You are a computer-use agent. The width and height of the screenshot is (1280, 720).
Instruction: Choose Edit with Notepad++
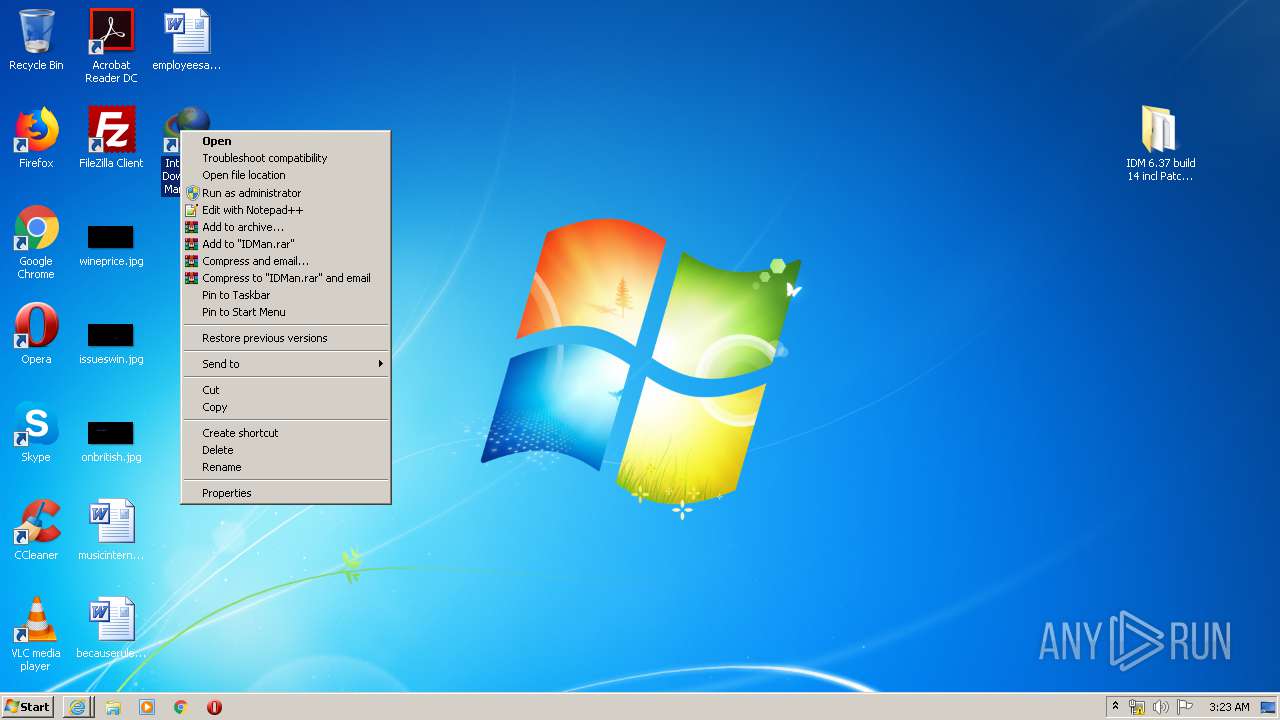click(286, 210)
